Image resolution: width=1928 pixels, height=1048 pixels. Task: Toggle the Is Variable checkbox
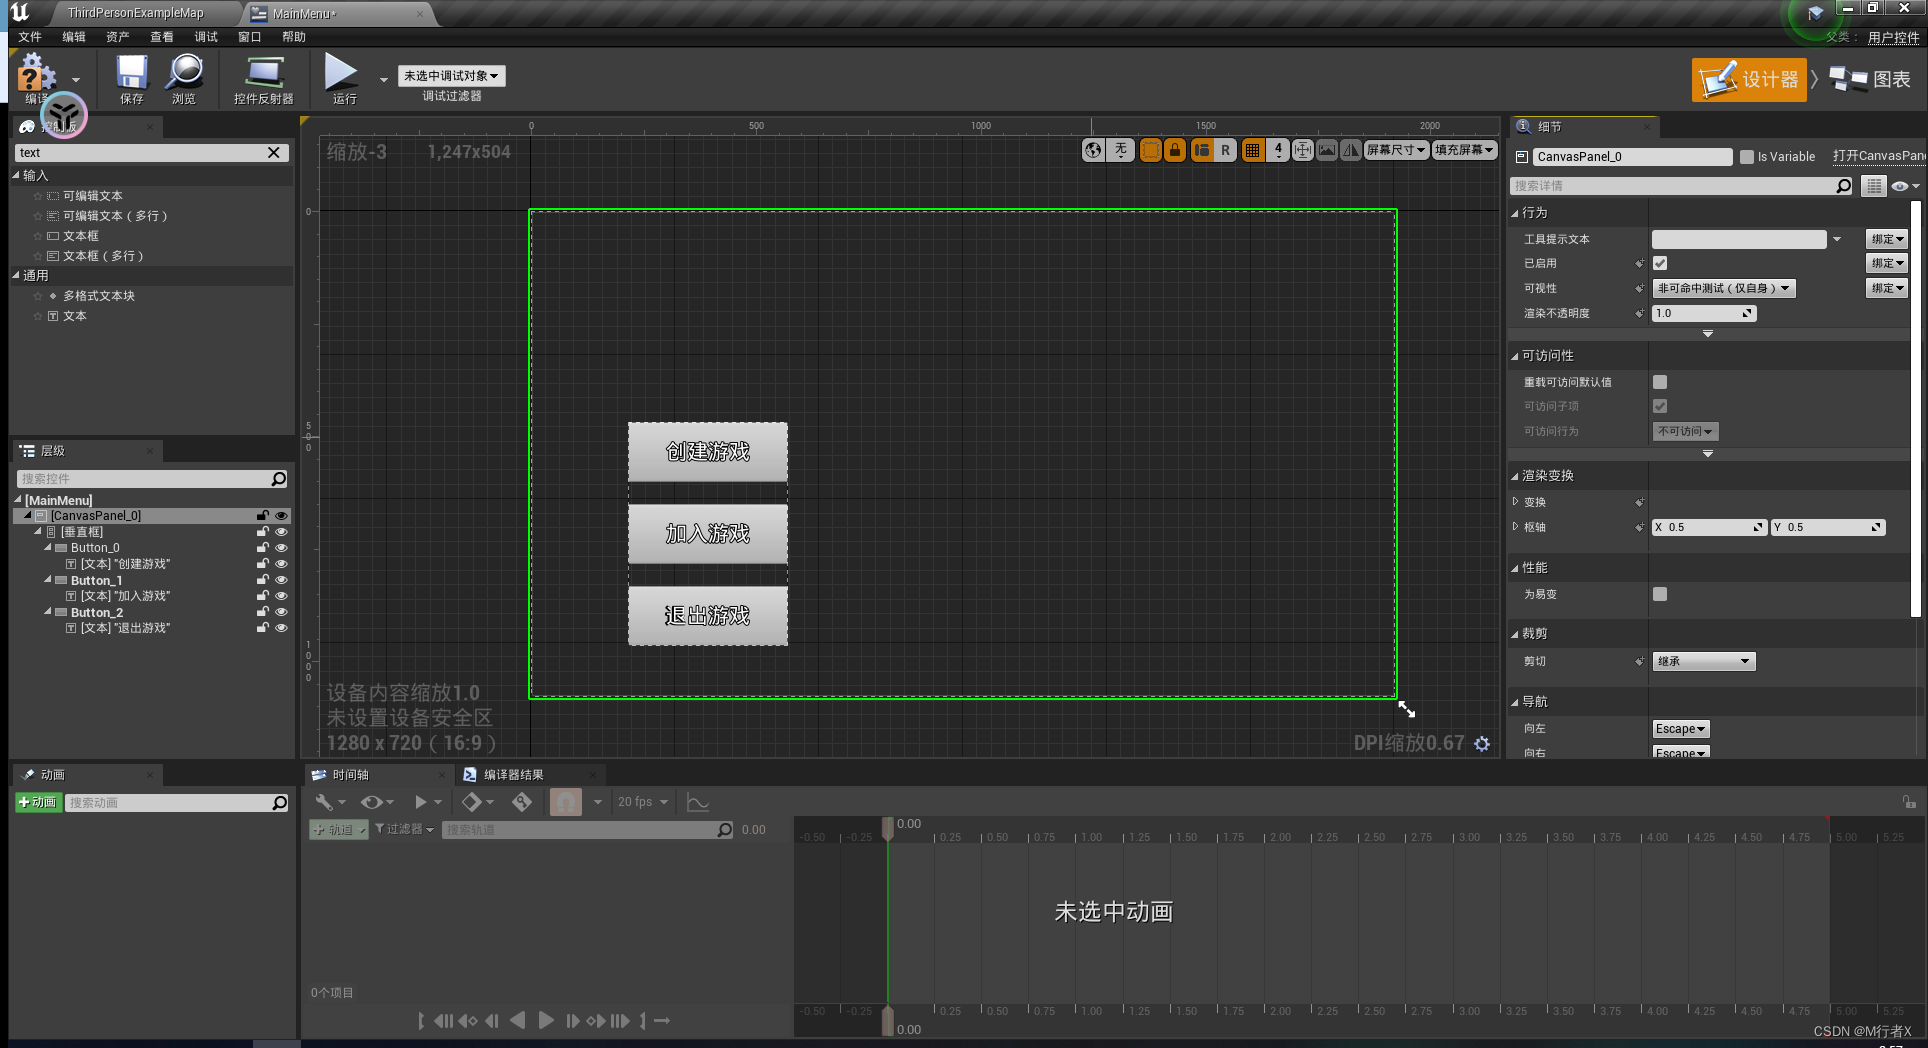[1747, 157]
